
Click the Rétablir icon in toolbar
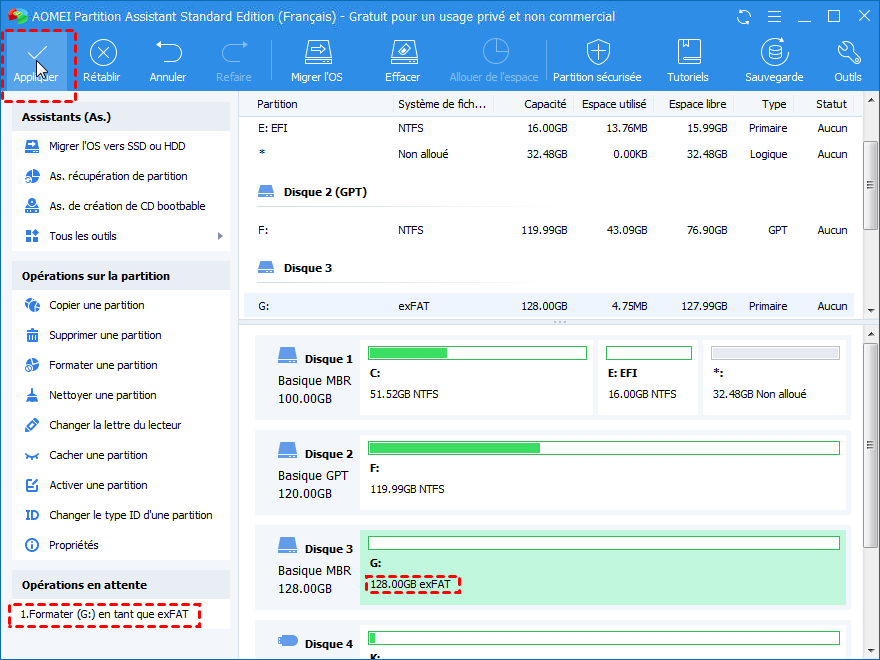coord(103,52)
